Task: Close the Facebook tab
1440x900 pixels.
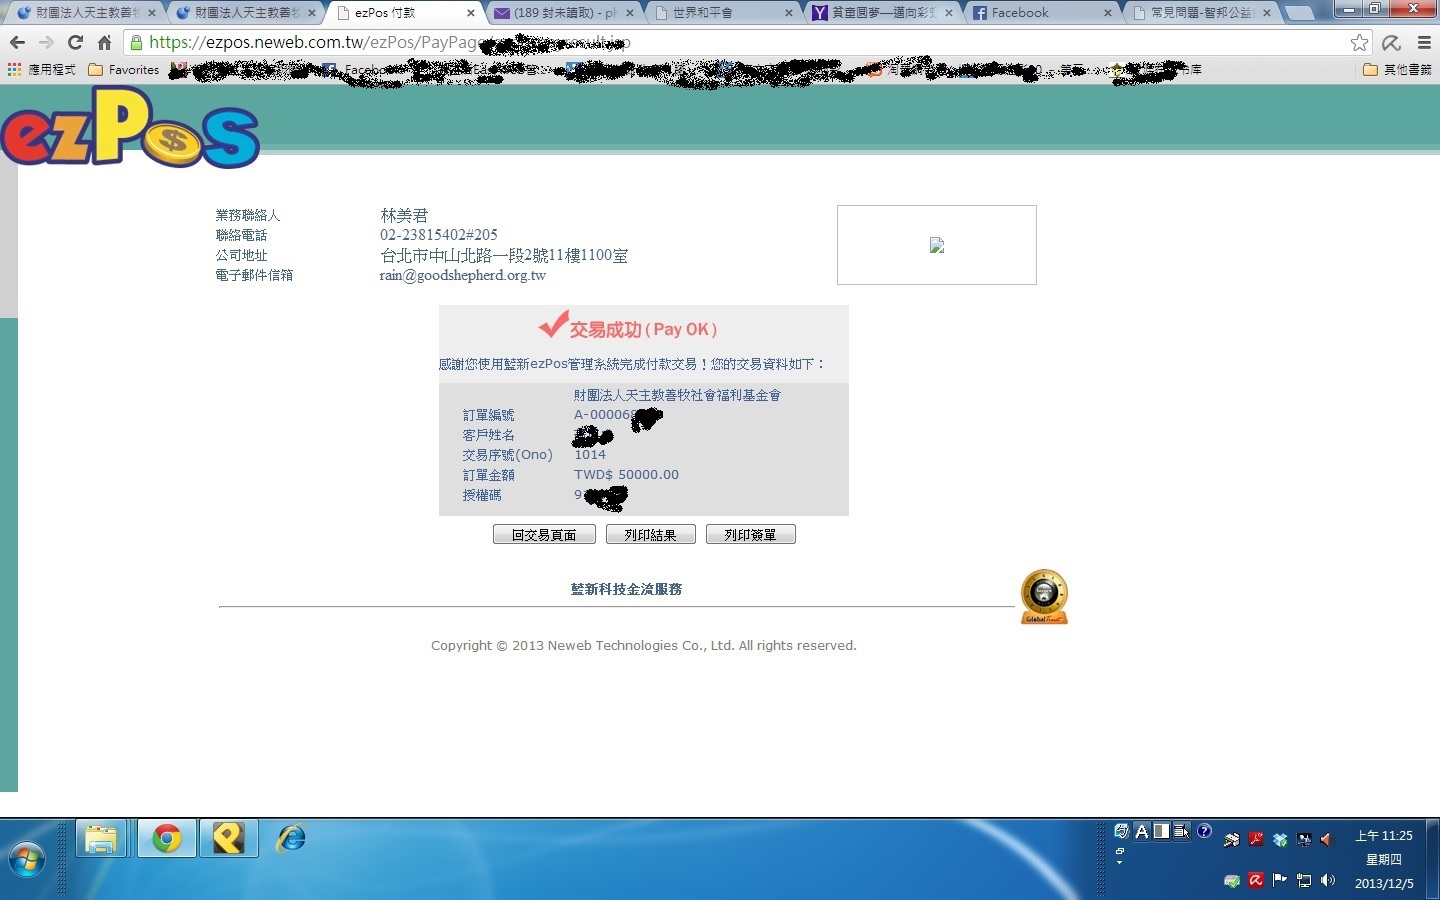Action: click(x=1108, y=13)
